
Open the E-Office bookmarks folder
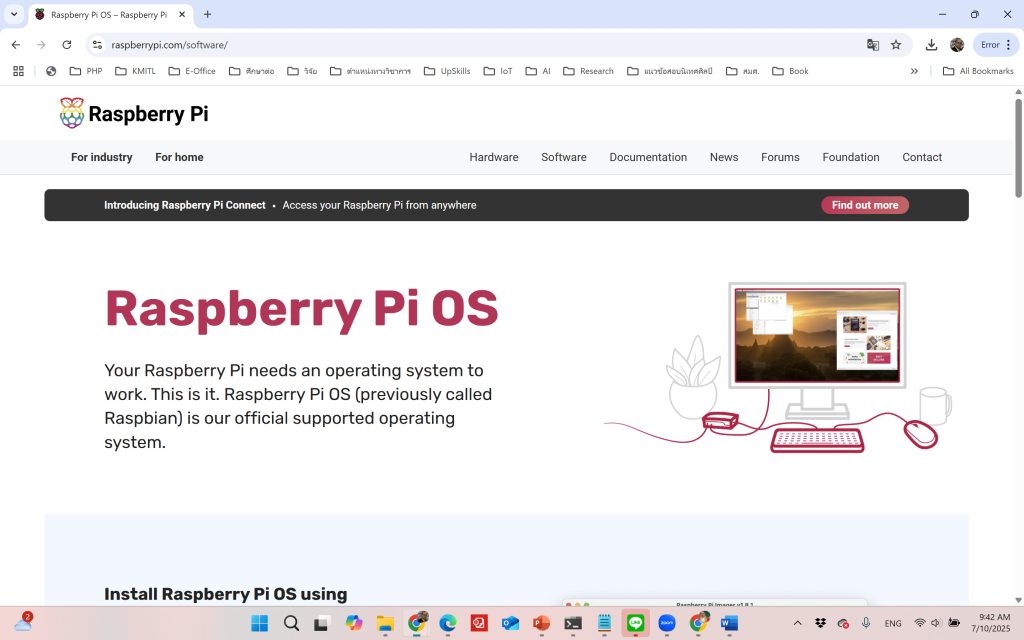click(192, 71)
